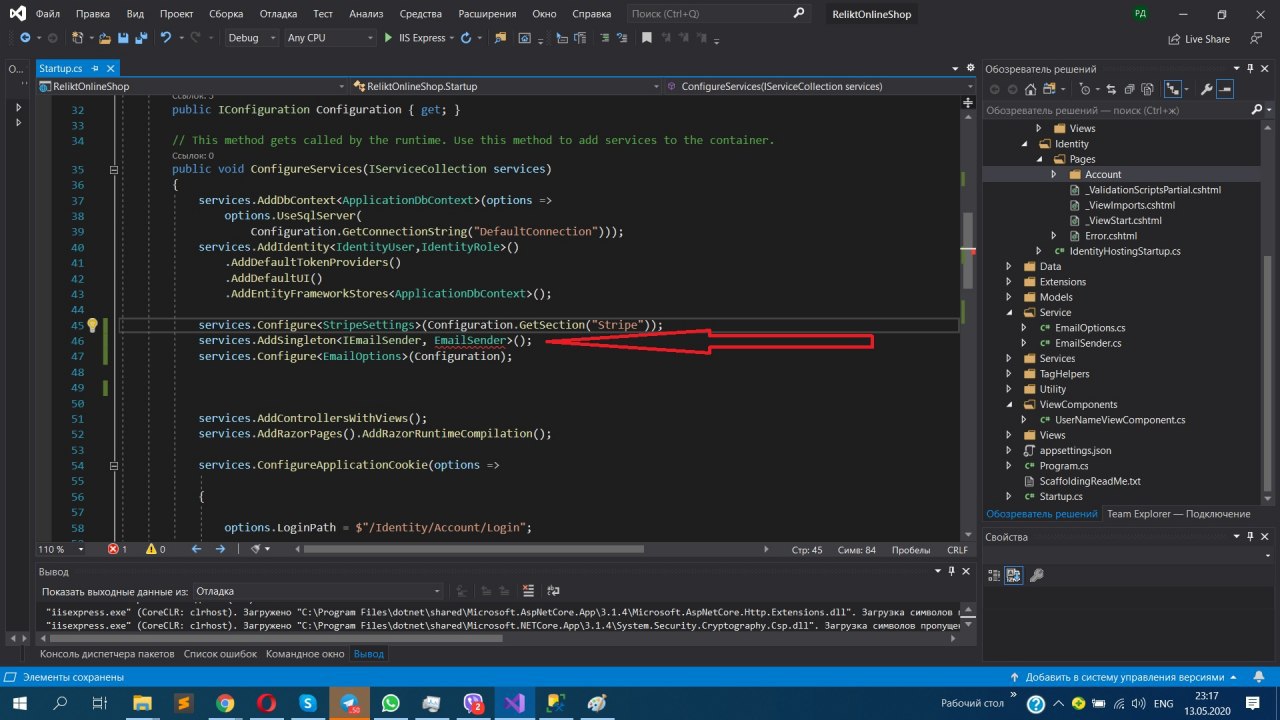Toggle the Preview Selected Items button in Solution Explorer
This screenshot has width=1280, height=720.
coord(1226,90)
